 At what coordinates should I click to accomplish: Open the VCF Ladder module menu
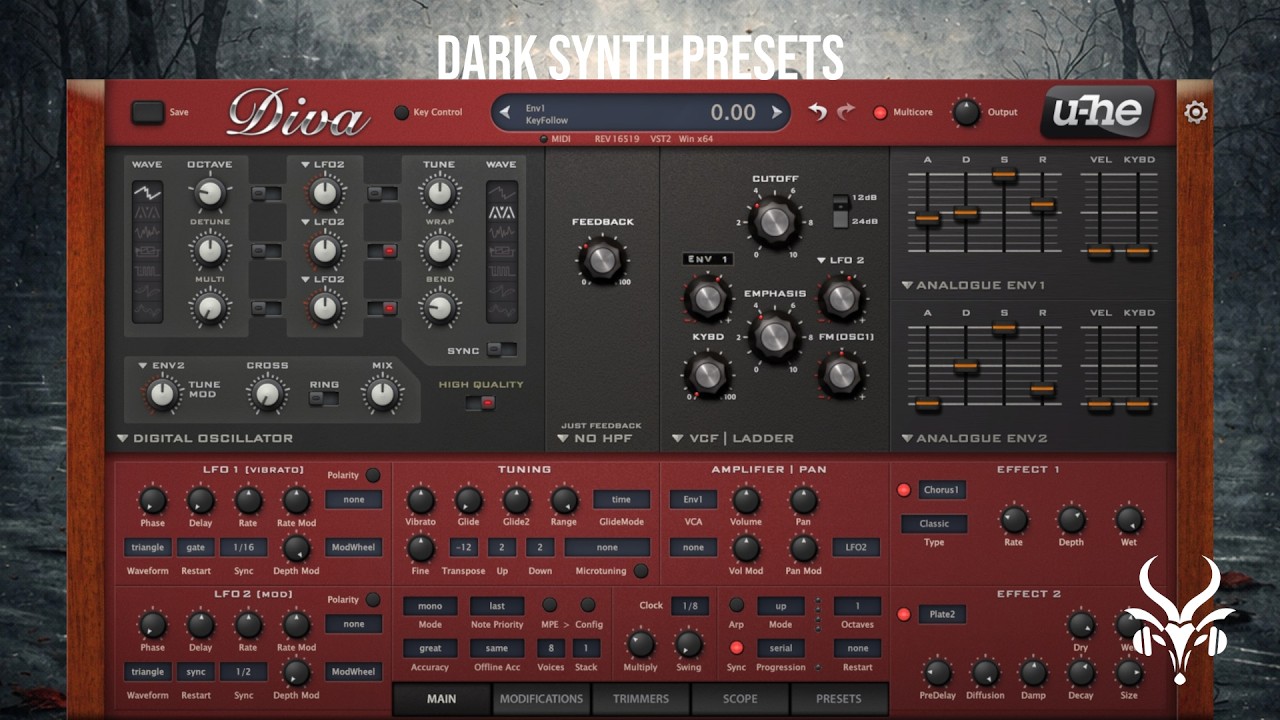[733, 438]
